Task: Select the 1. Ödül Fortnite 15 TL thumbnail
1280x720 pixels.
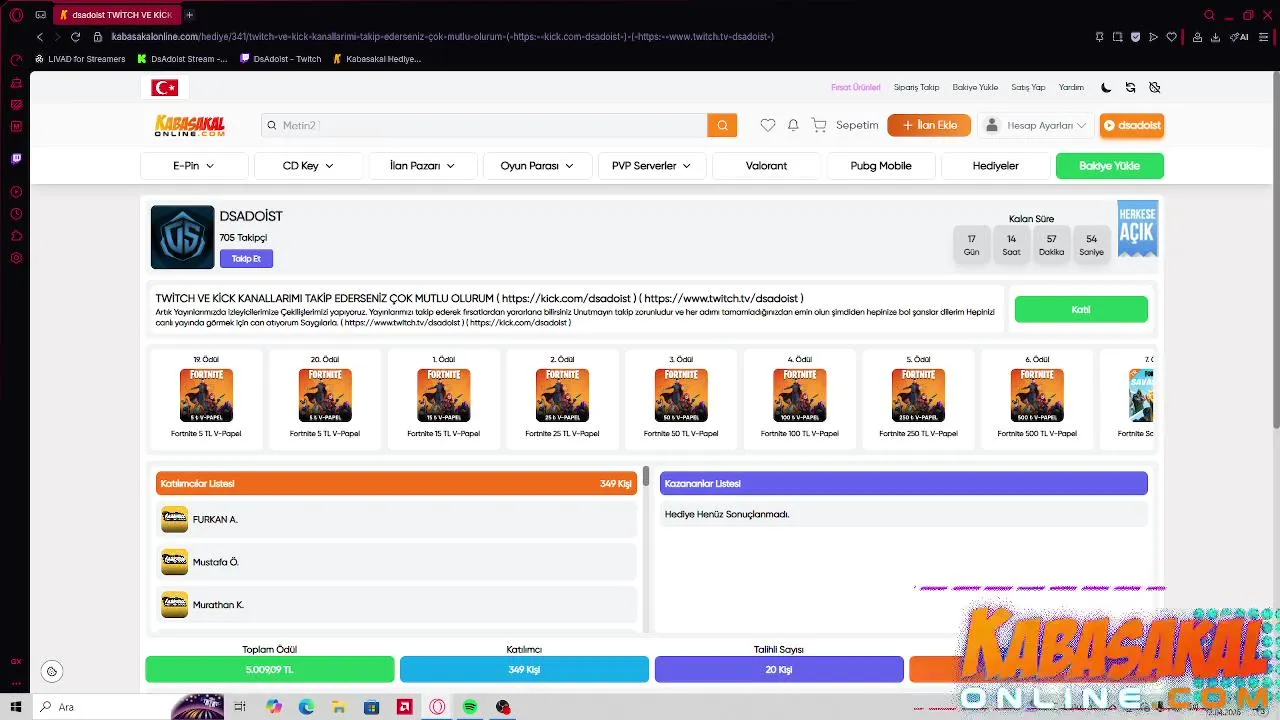Action: point(443,395)
